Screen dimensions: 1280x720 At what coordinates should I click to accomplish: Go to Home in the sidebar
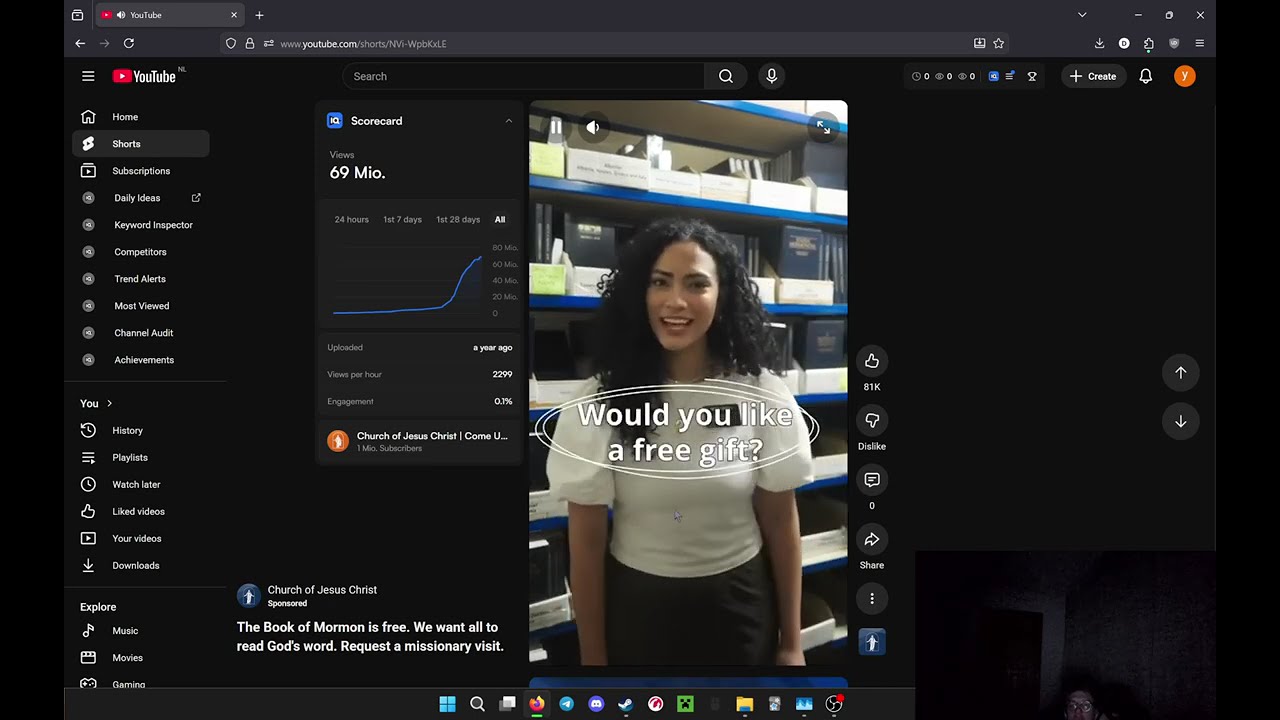pyautogui.click(x=140, y=117)
